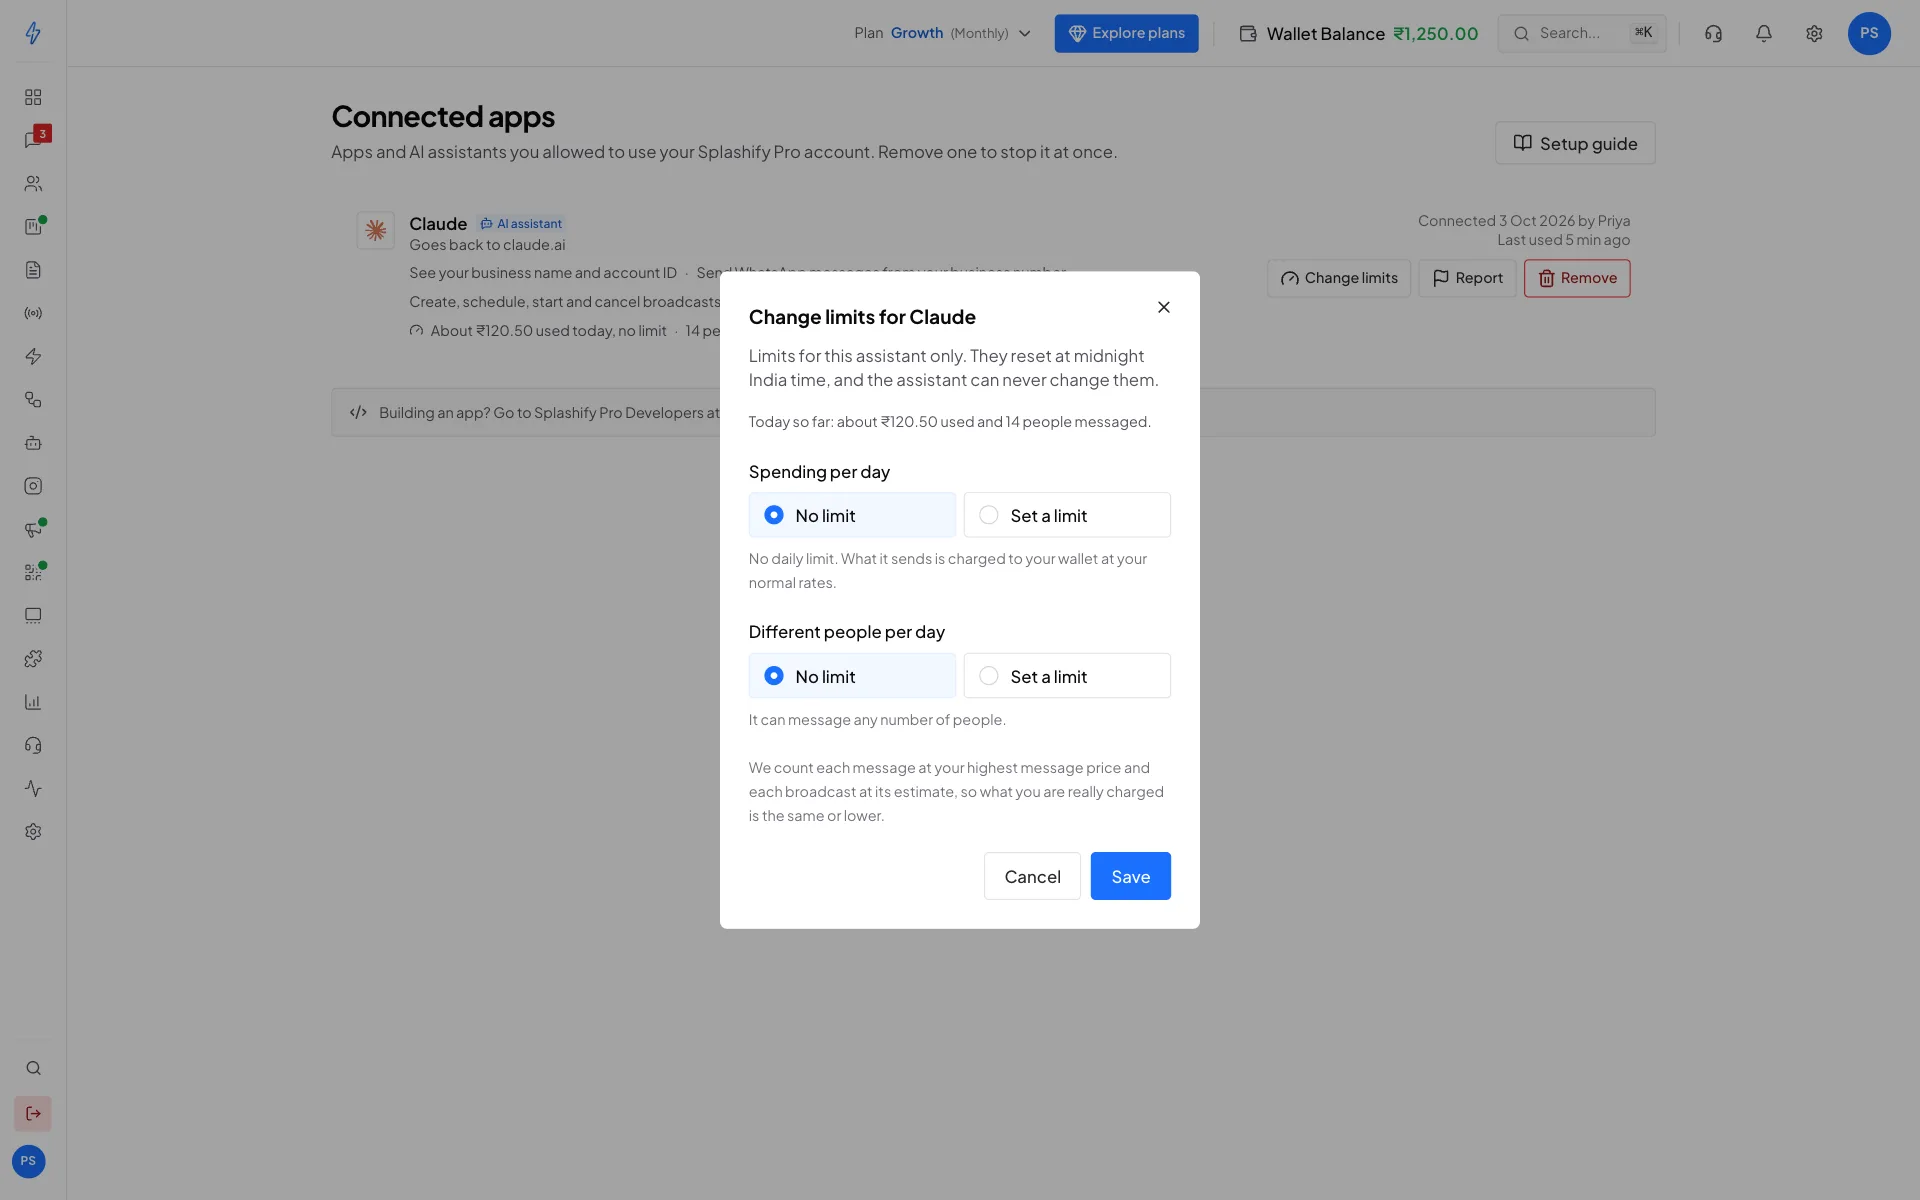
Task: Click the Building an app developers banner
Action: [x=993, y=412]
